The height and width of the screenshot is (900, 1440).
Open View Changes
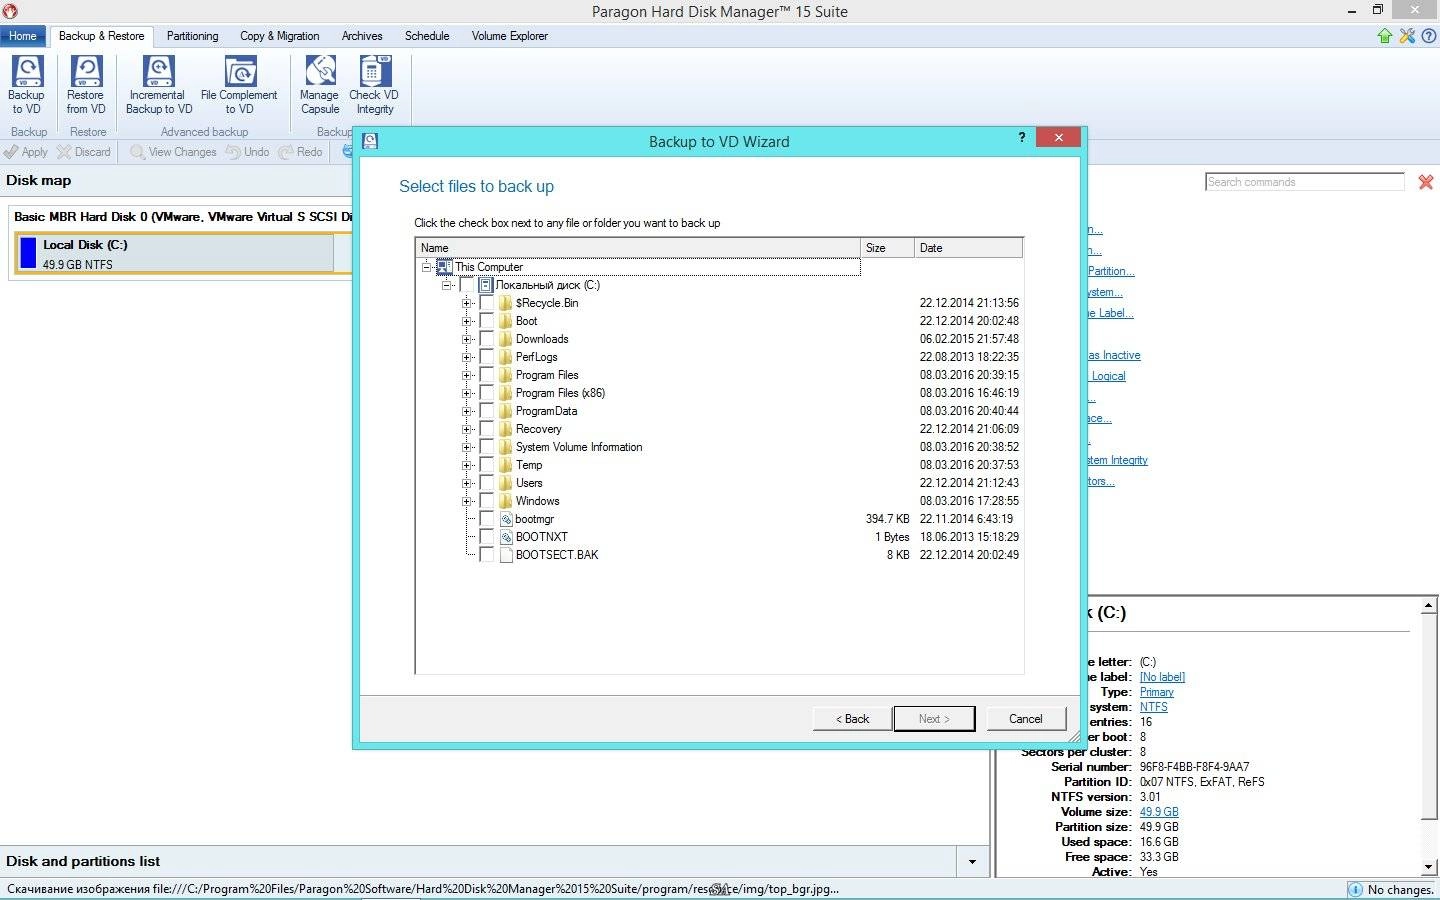pos(173,152)
